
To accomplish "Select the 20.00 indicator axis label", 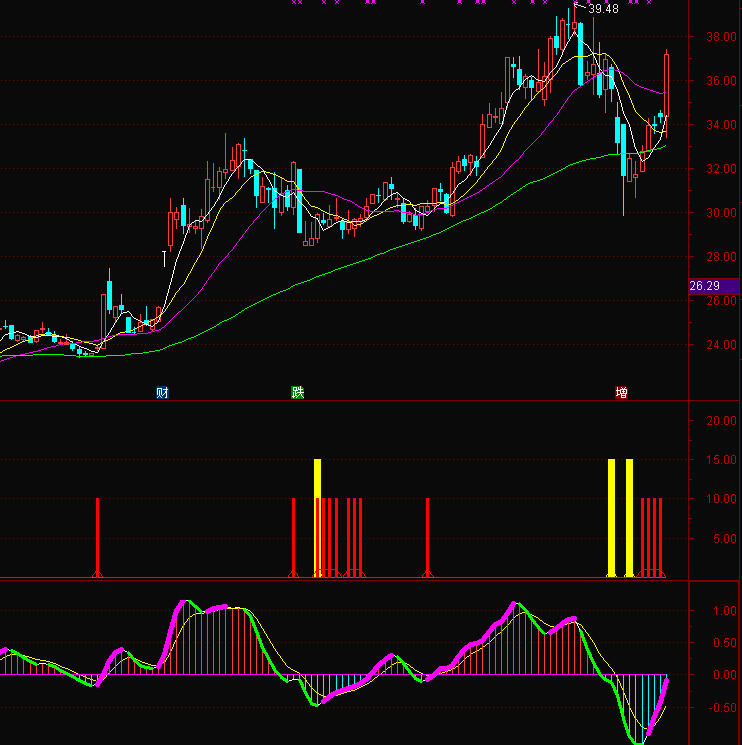I will (x=721, y=421).
